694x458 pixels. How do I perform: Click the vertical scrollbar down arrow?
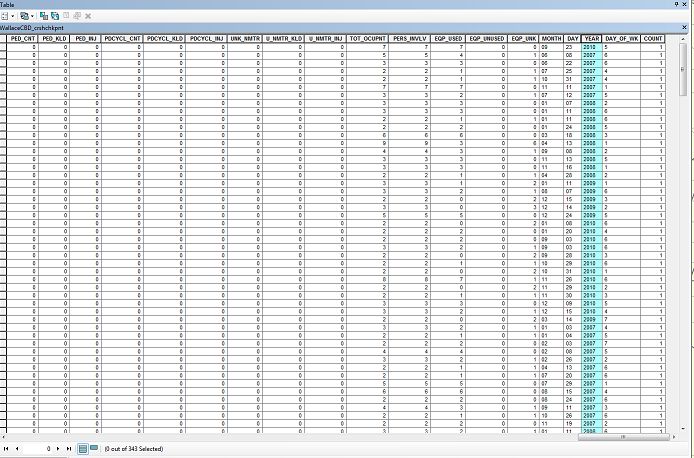click(682, 429)
